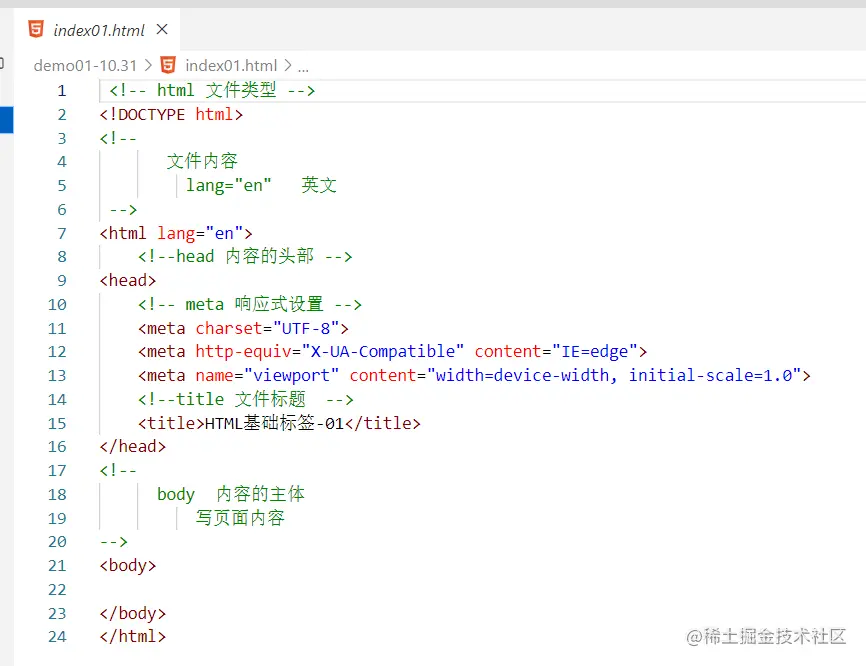Expand the breadcrumb ellipsis item
The width and height of the screenshot is (866, 666).
(303, 67)
